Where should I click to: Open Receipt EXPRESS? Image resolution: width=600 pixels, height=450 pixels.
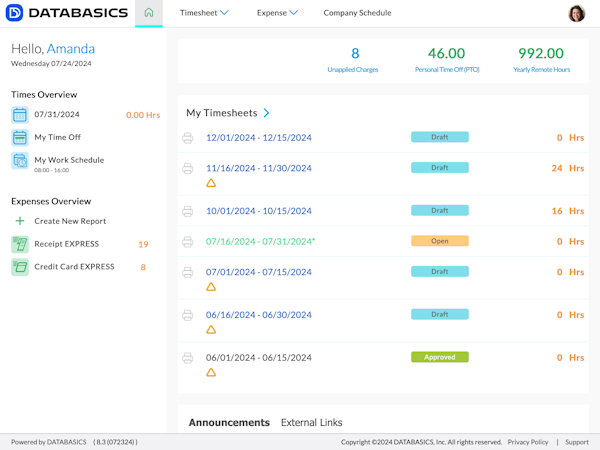(67, 244)
